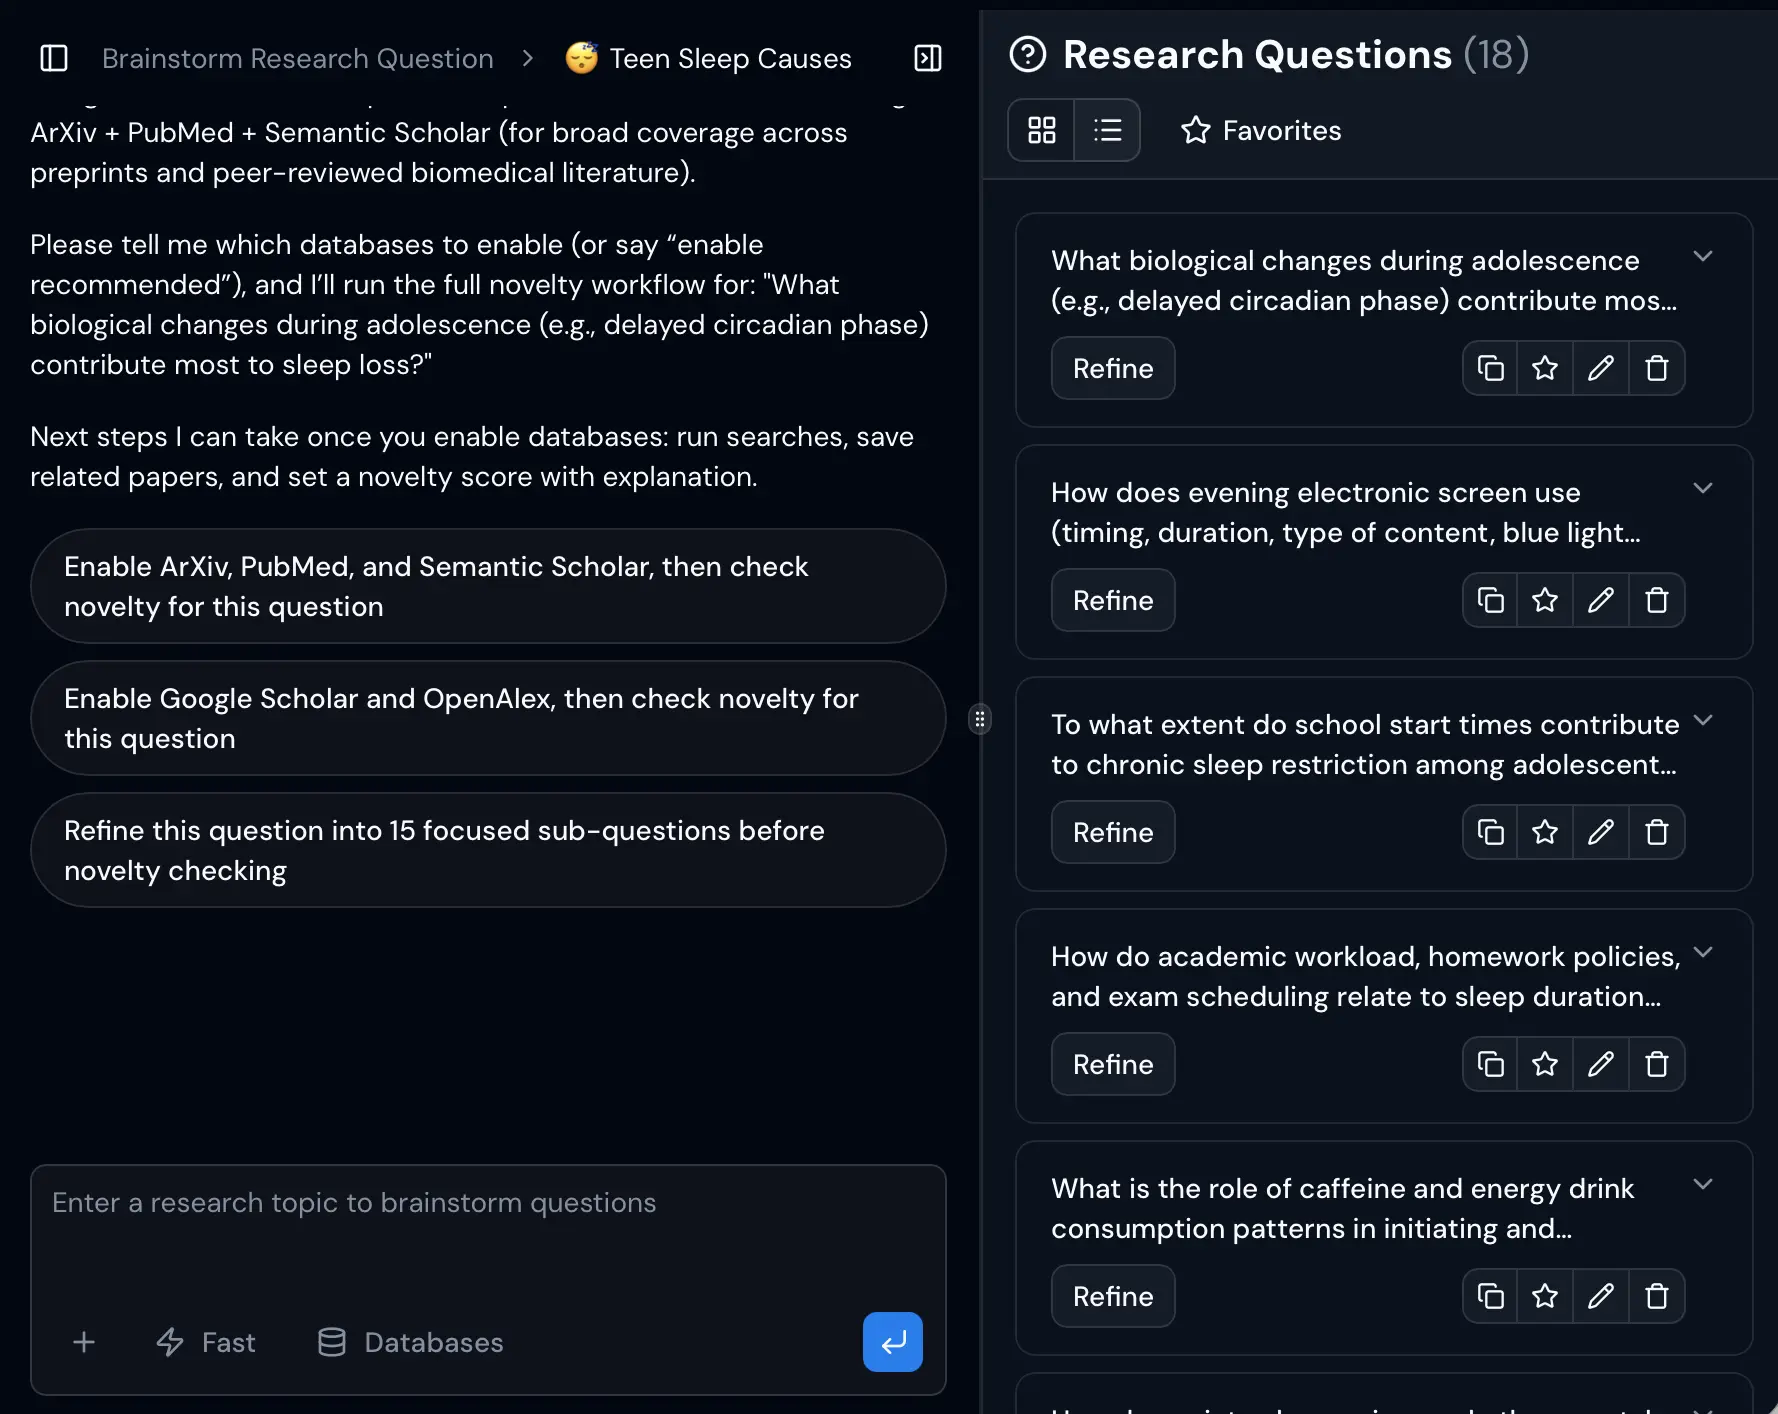Viewport: 1778px width, 1414px height.
Task: Favorite the academic workload question
Action: (1544, 1064)
